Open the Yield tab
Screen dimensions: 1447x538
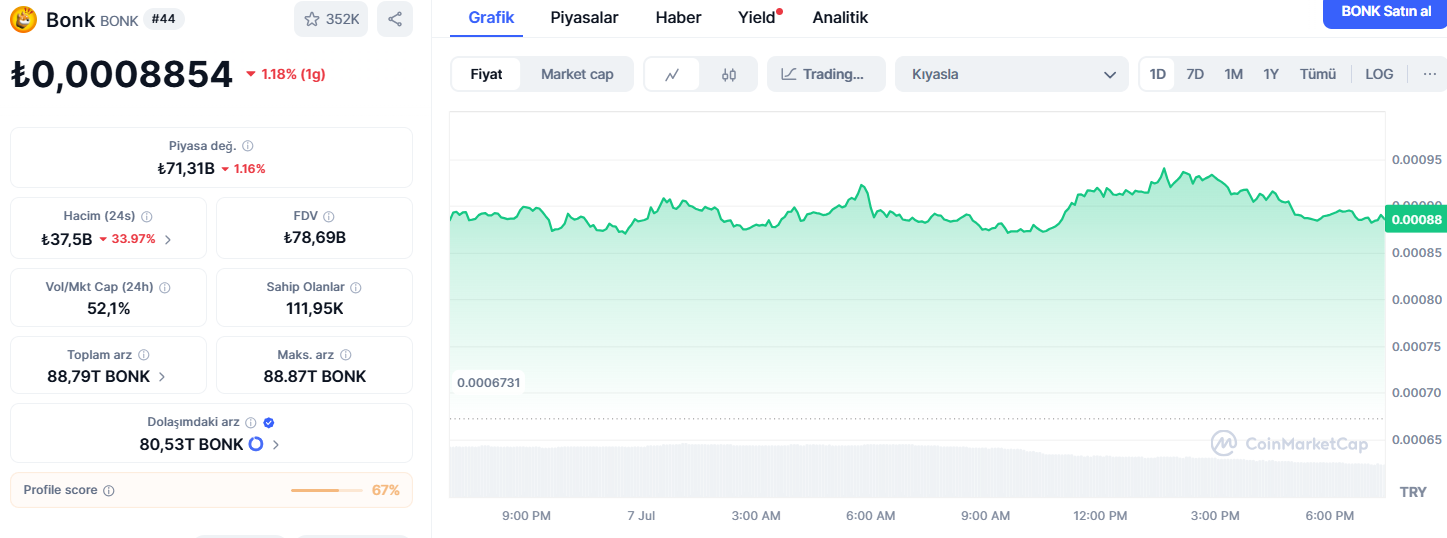tap(757, 17)
